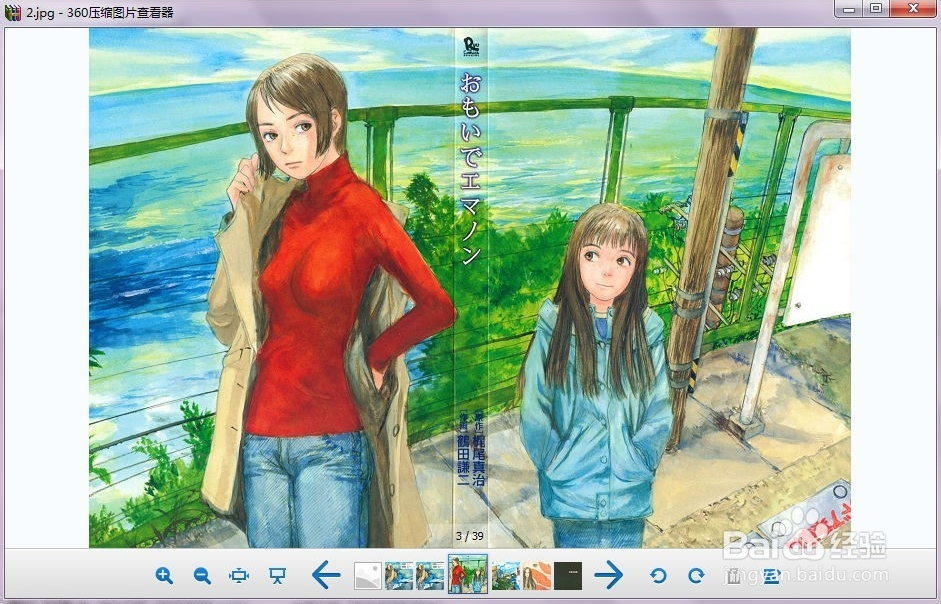Open the second thumbnail in the strip
941x604 pixels.
tap(398, 575)
